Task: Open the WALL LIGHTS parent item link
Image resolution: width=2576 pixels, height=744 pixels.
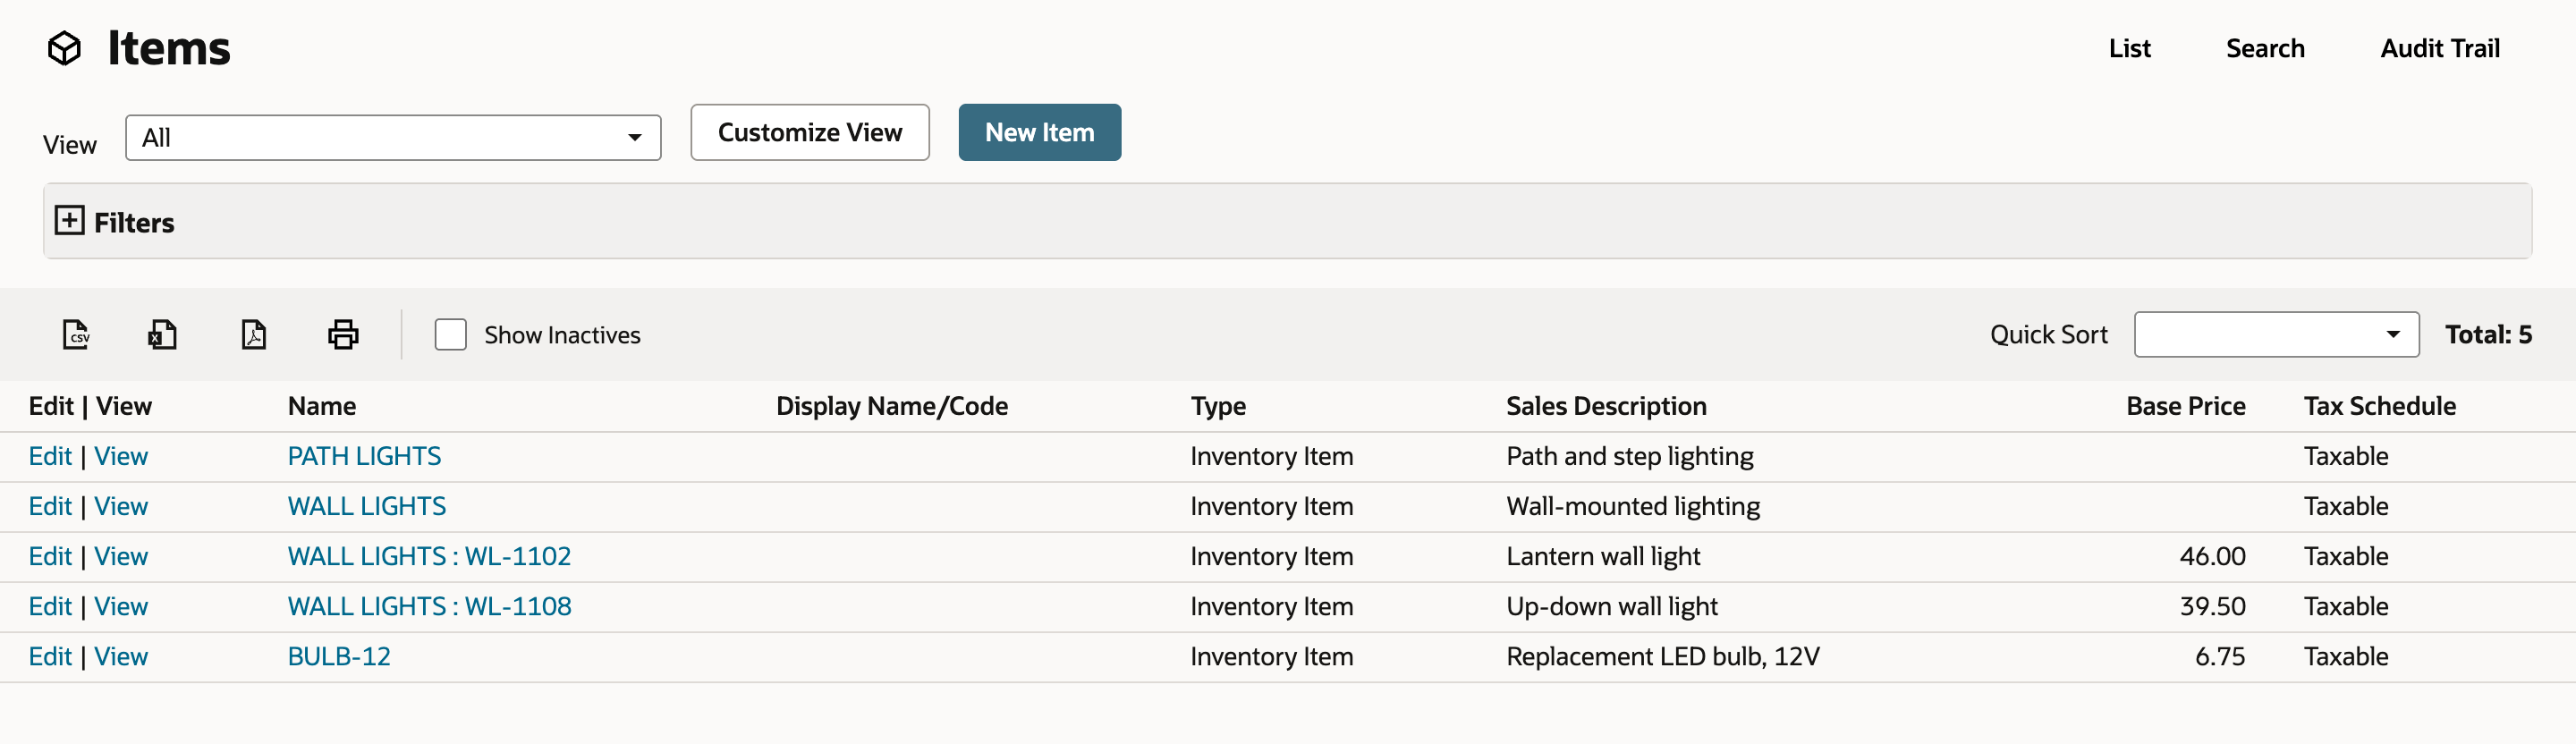Action: (367, 506)
